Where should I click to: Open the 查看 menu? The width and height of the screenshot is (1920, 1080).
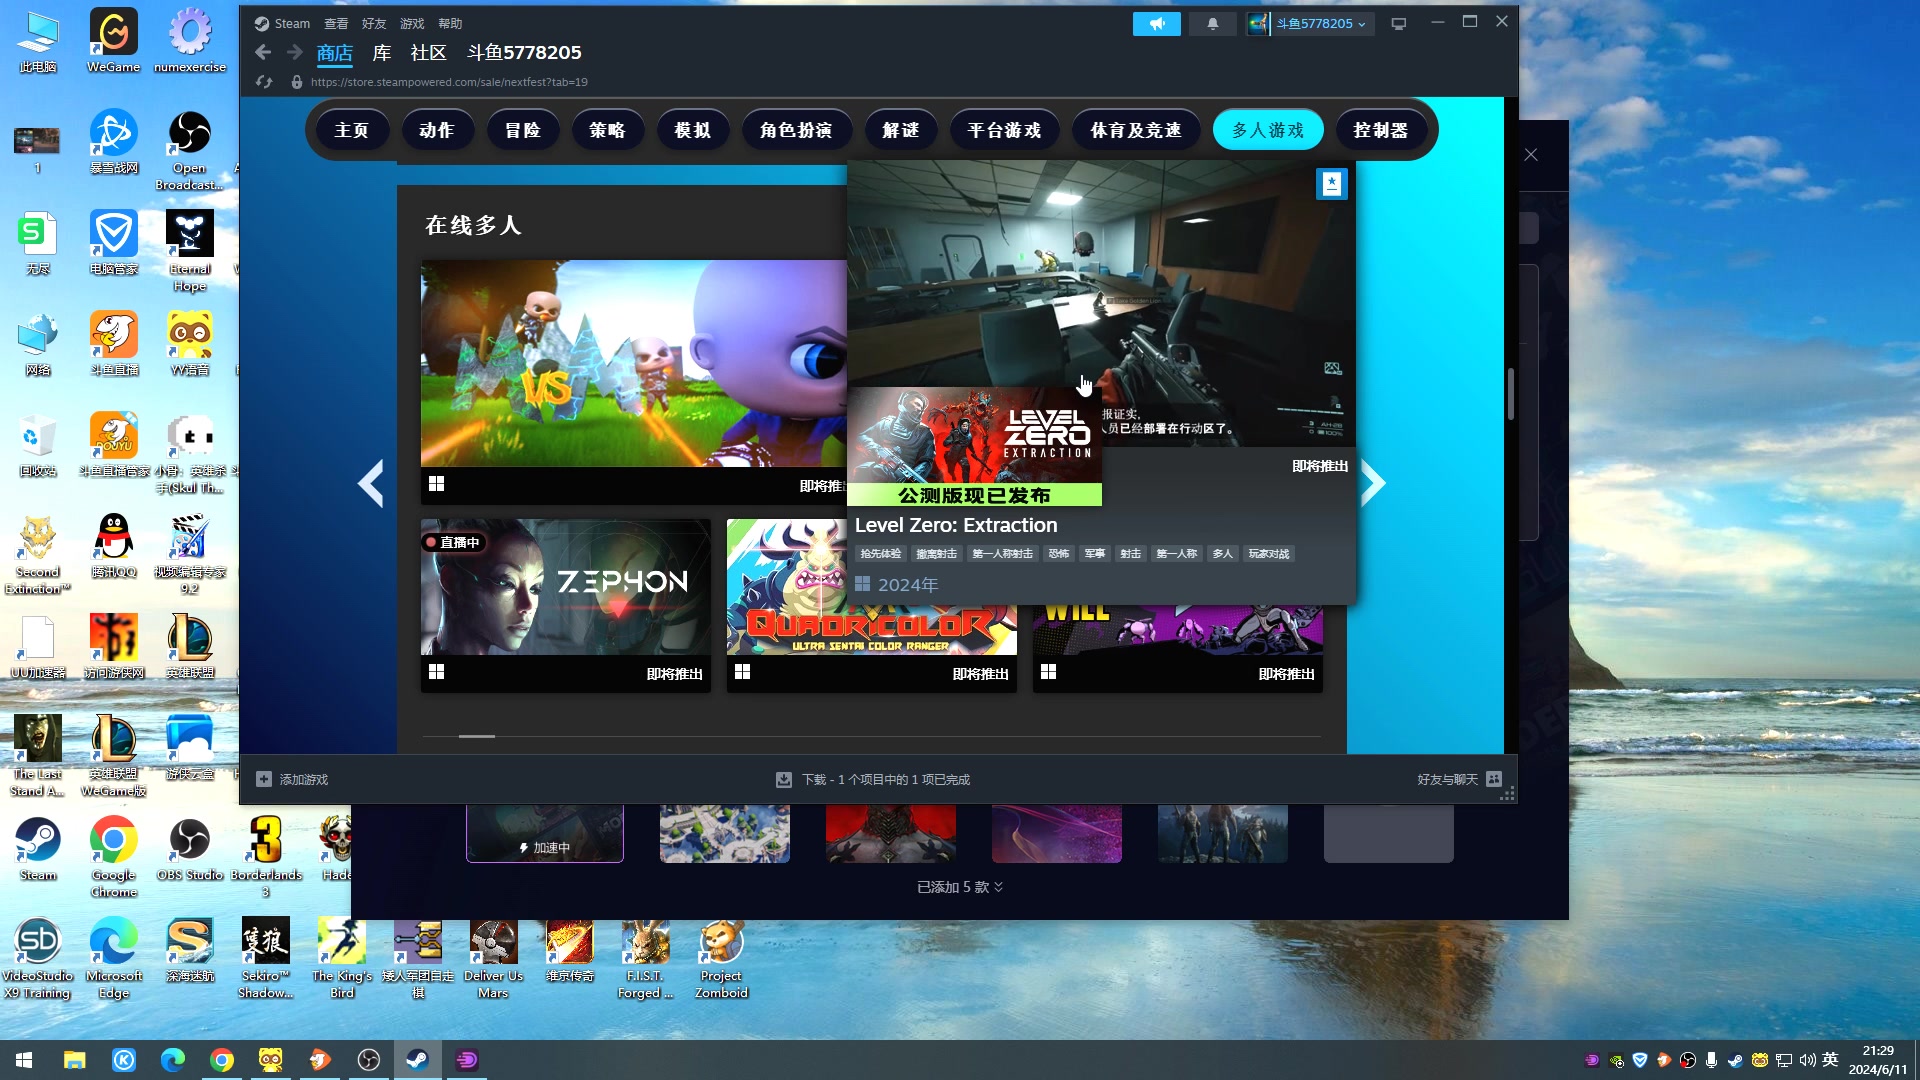tap(336, 23)
